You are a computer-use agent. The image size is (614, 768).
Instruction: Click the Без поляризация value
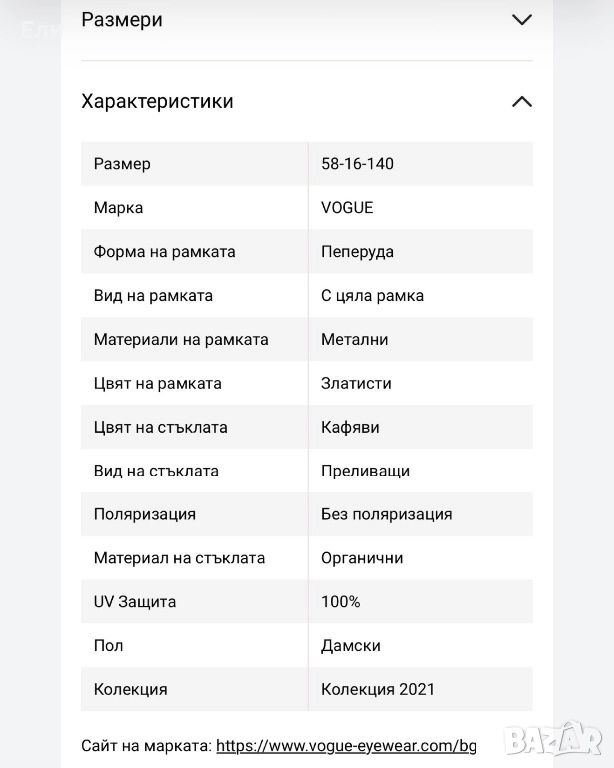pos(386,515)
